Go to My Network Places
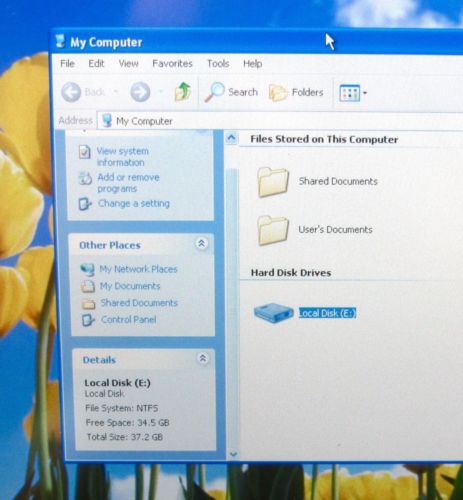The width and height of the screenshot is (463, 500). [138, 269]
